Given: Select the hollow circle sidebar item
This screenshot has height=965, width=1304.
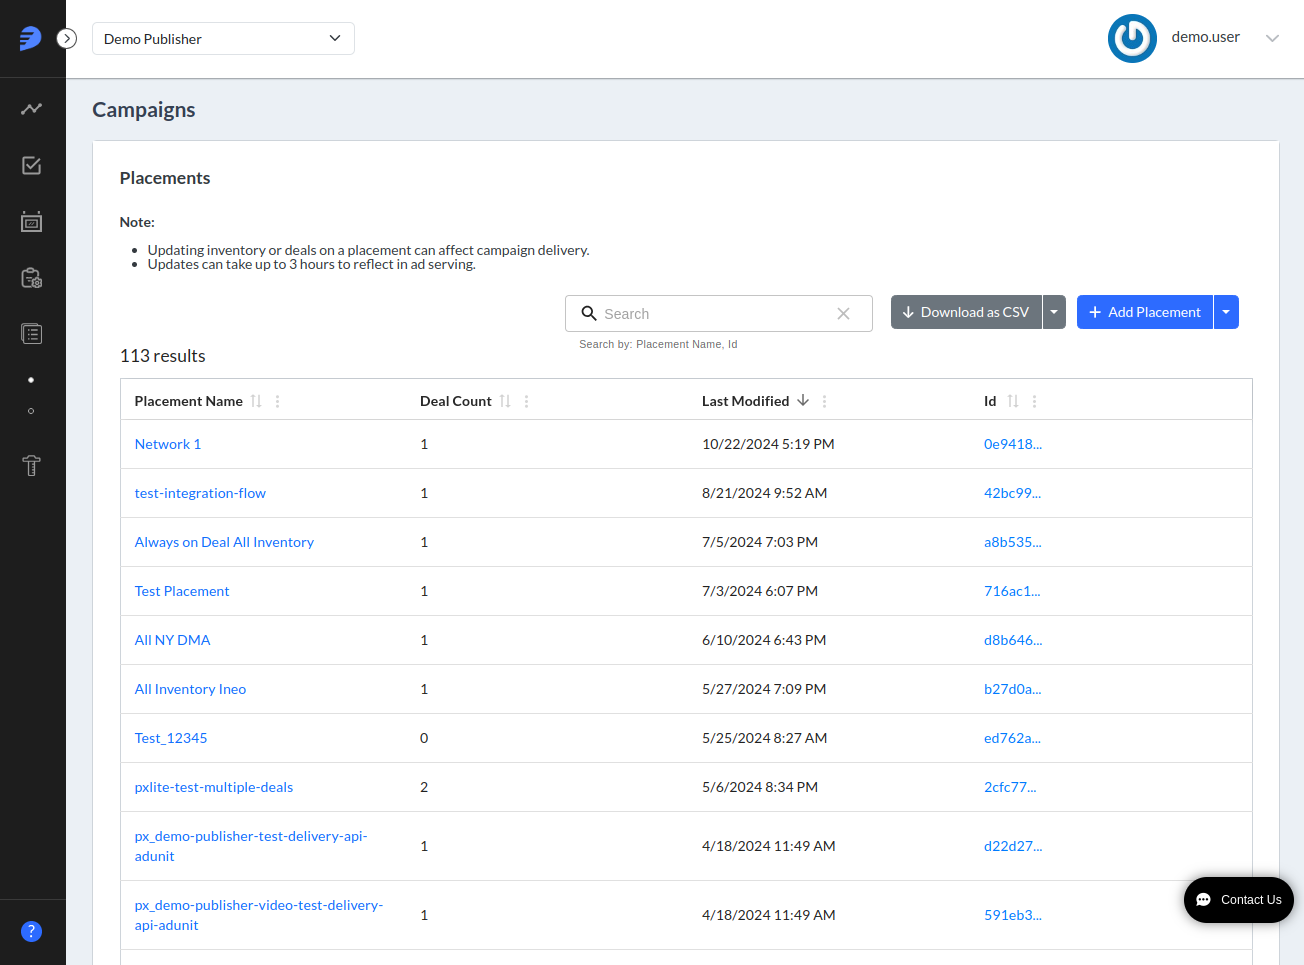Looking at the screenshot, I should tap(31, 411).
